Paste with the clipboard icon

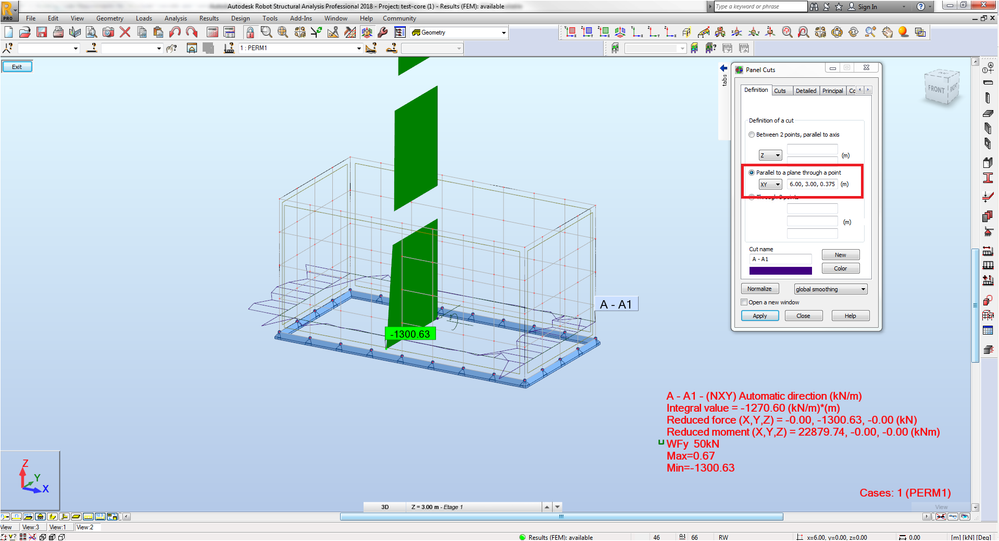coord(158,32)
